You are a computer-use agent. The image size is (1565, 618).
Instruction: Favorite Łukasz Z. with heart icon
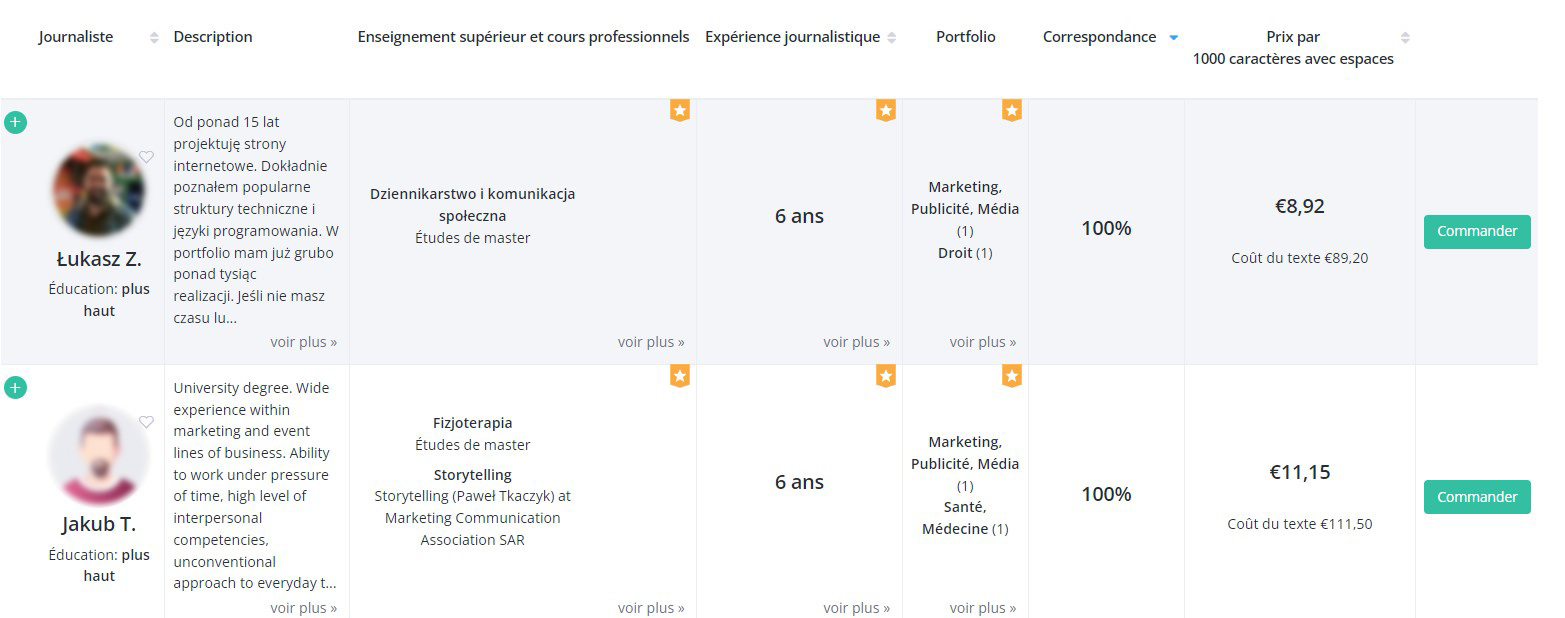click(146, 157)
